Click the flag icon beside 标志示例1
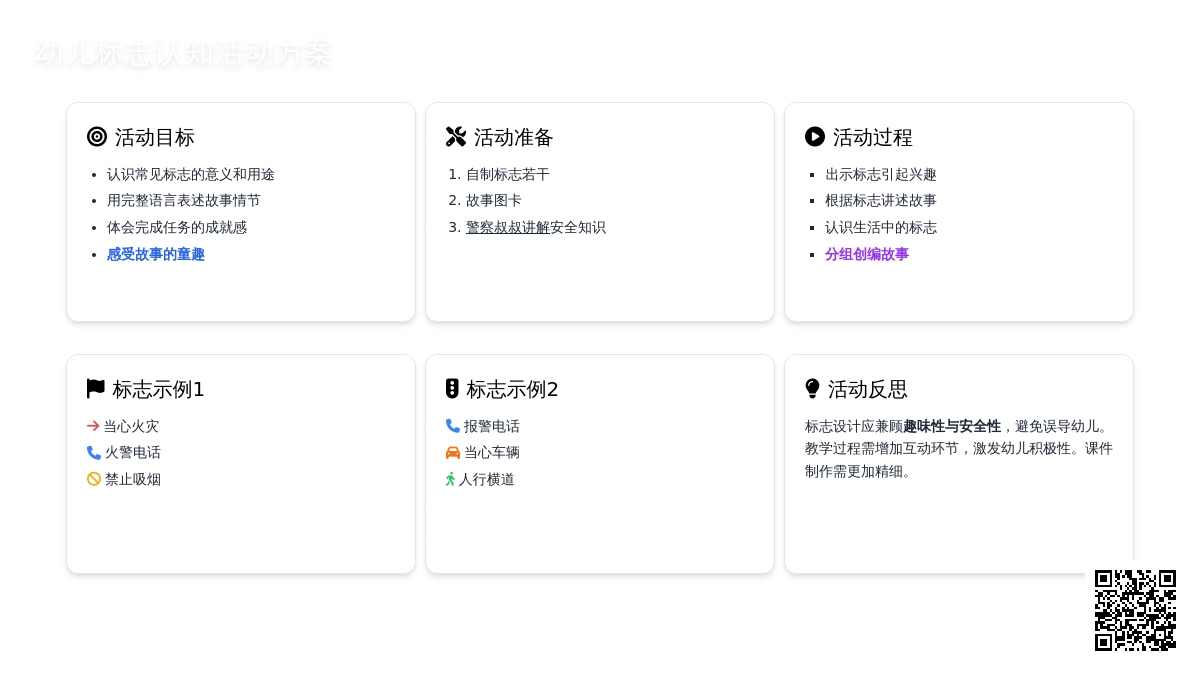This screenshot has height=675, width=1200. 96,389
